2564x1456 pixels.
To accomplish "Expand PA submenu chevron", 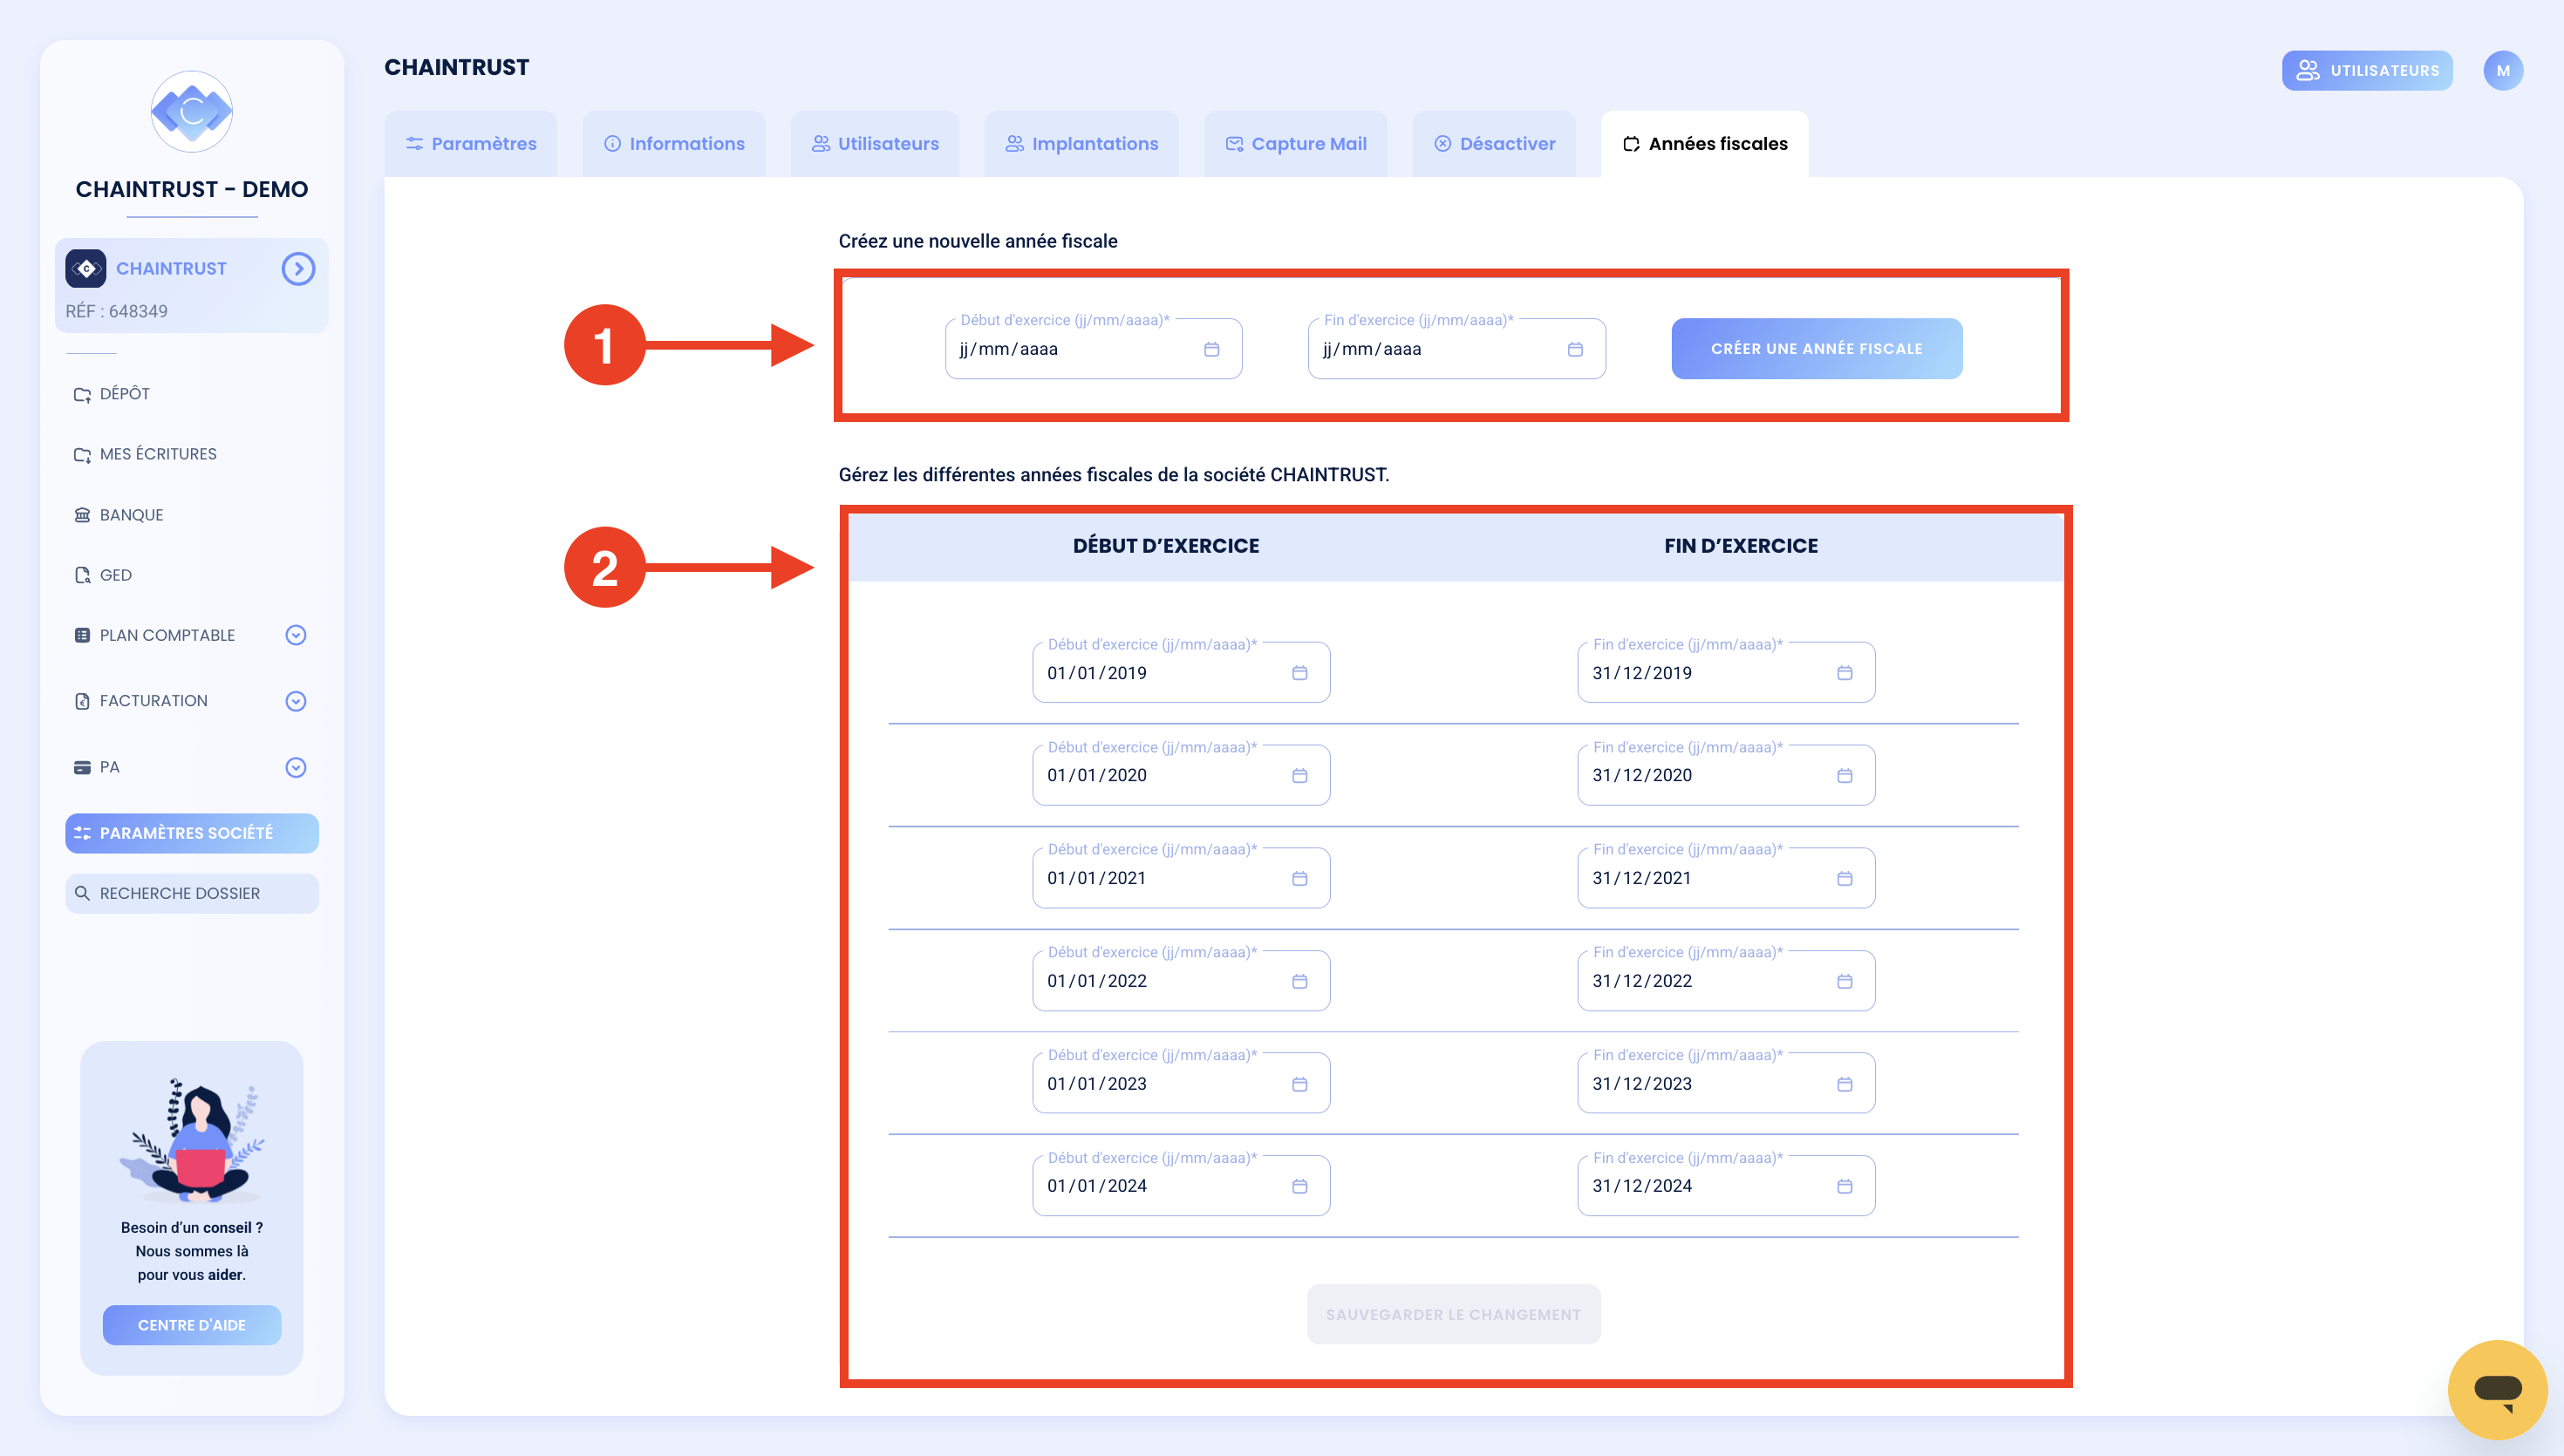I will coord(295,767).
